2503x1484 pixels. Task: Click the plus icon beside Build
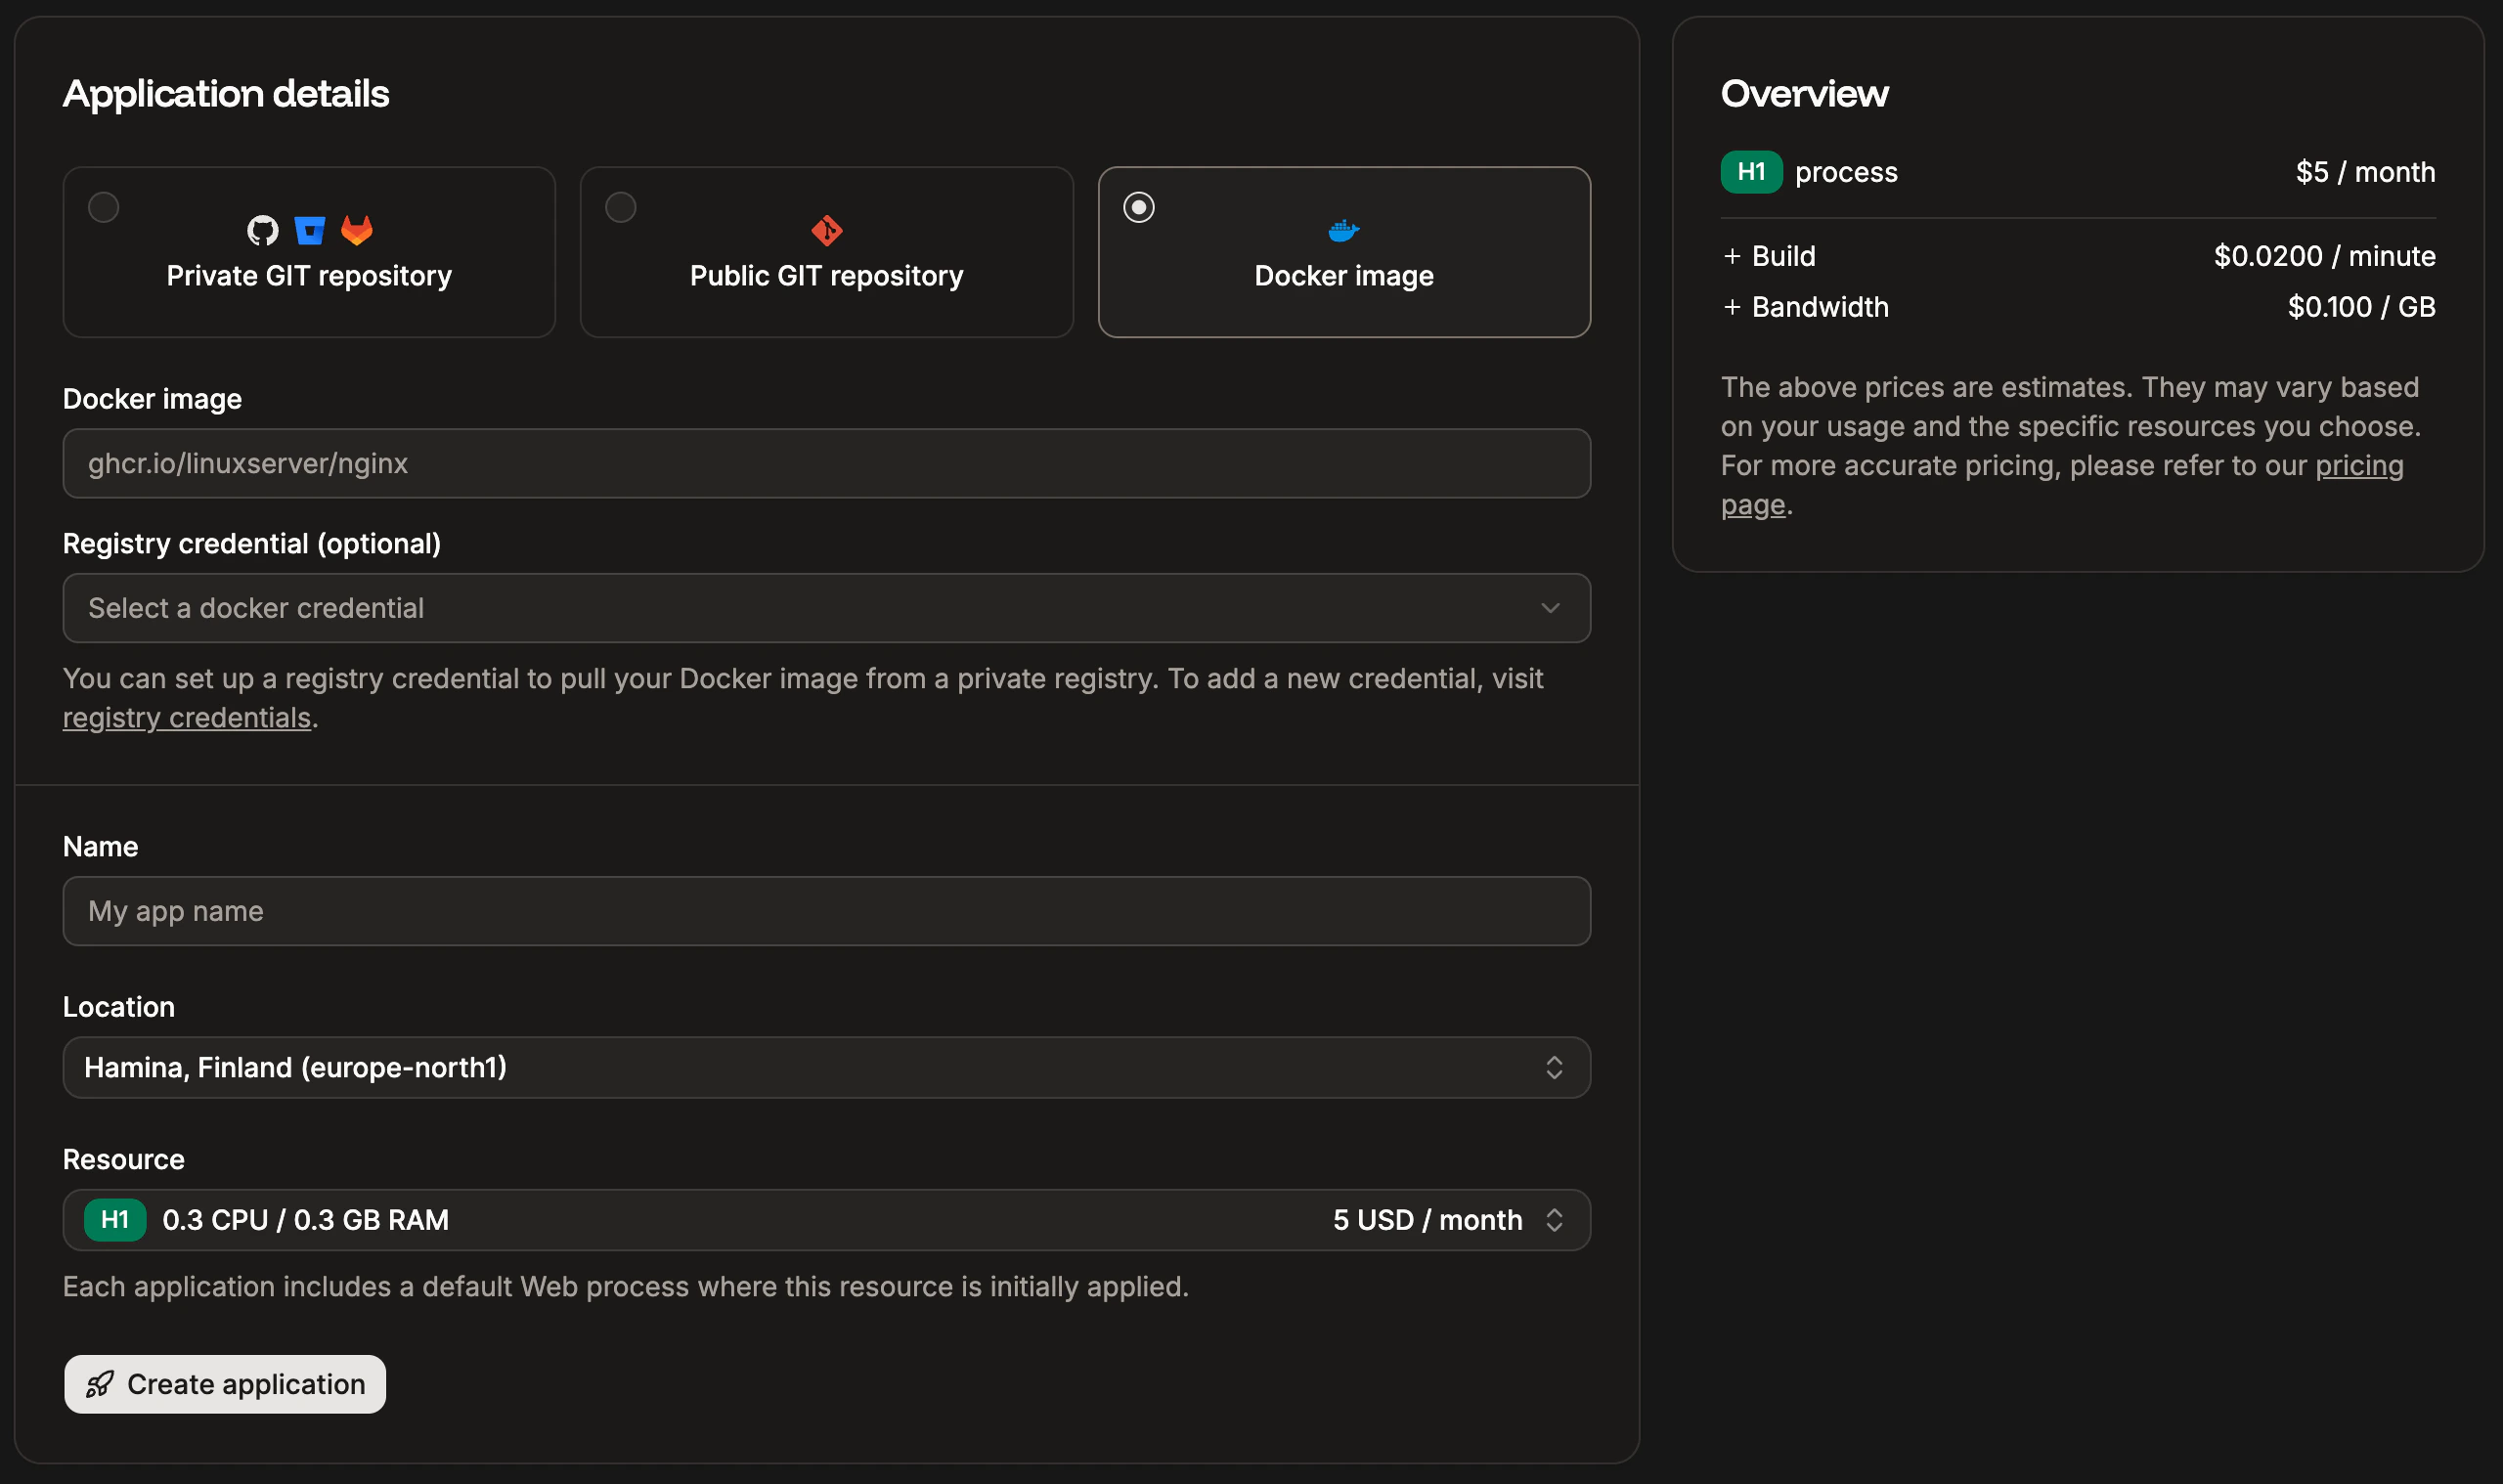pyautogui.click(x=1732, y=256)
